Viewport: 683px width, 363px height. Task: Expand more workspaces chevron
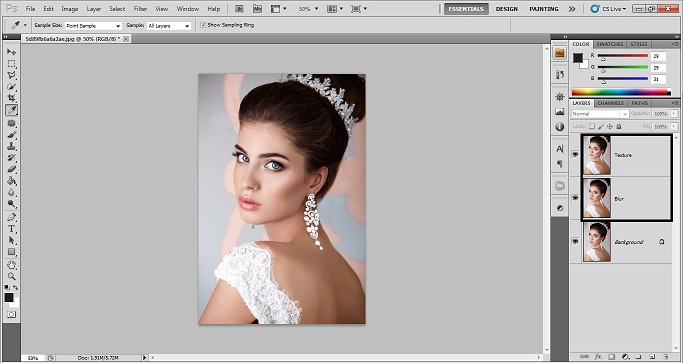point(572,9)
